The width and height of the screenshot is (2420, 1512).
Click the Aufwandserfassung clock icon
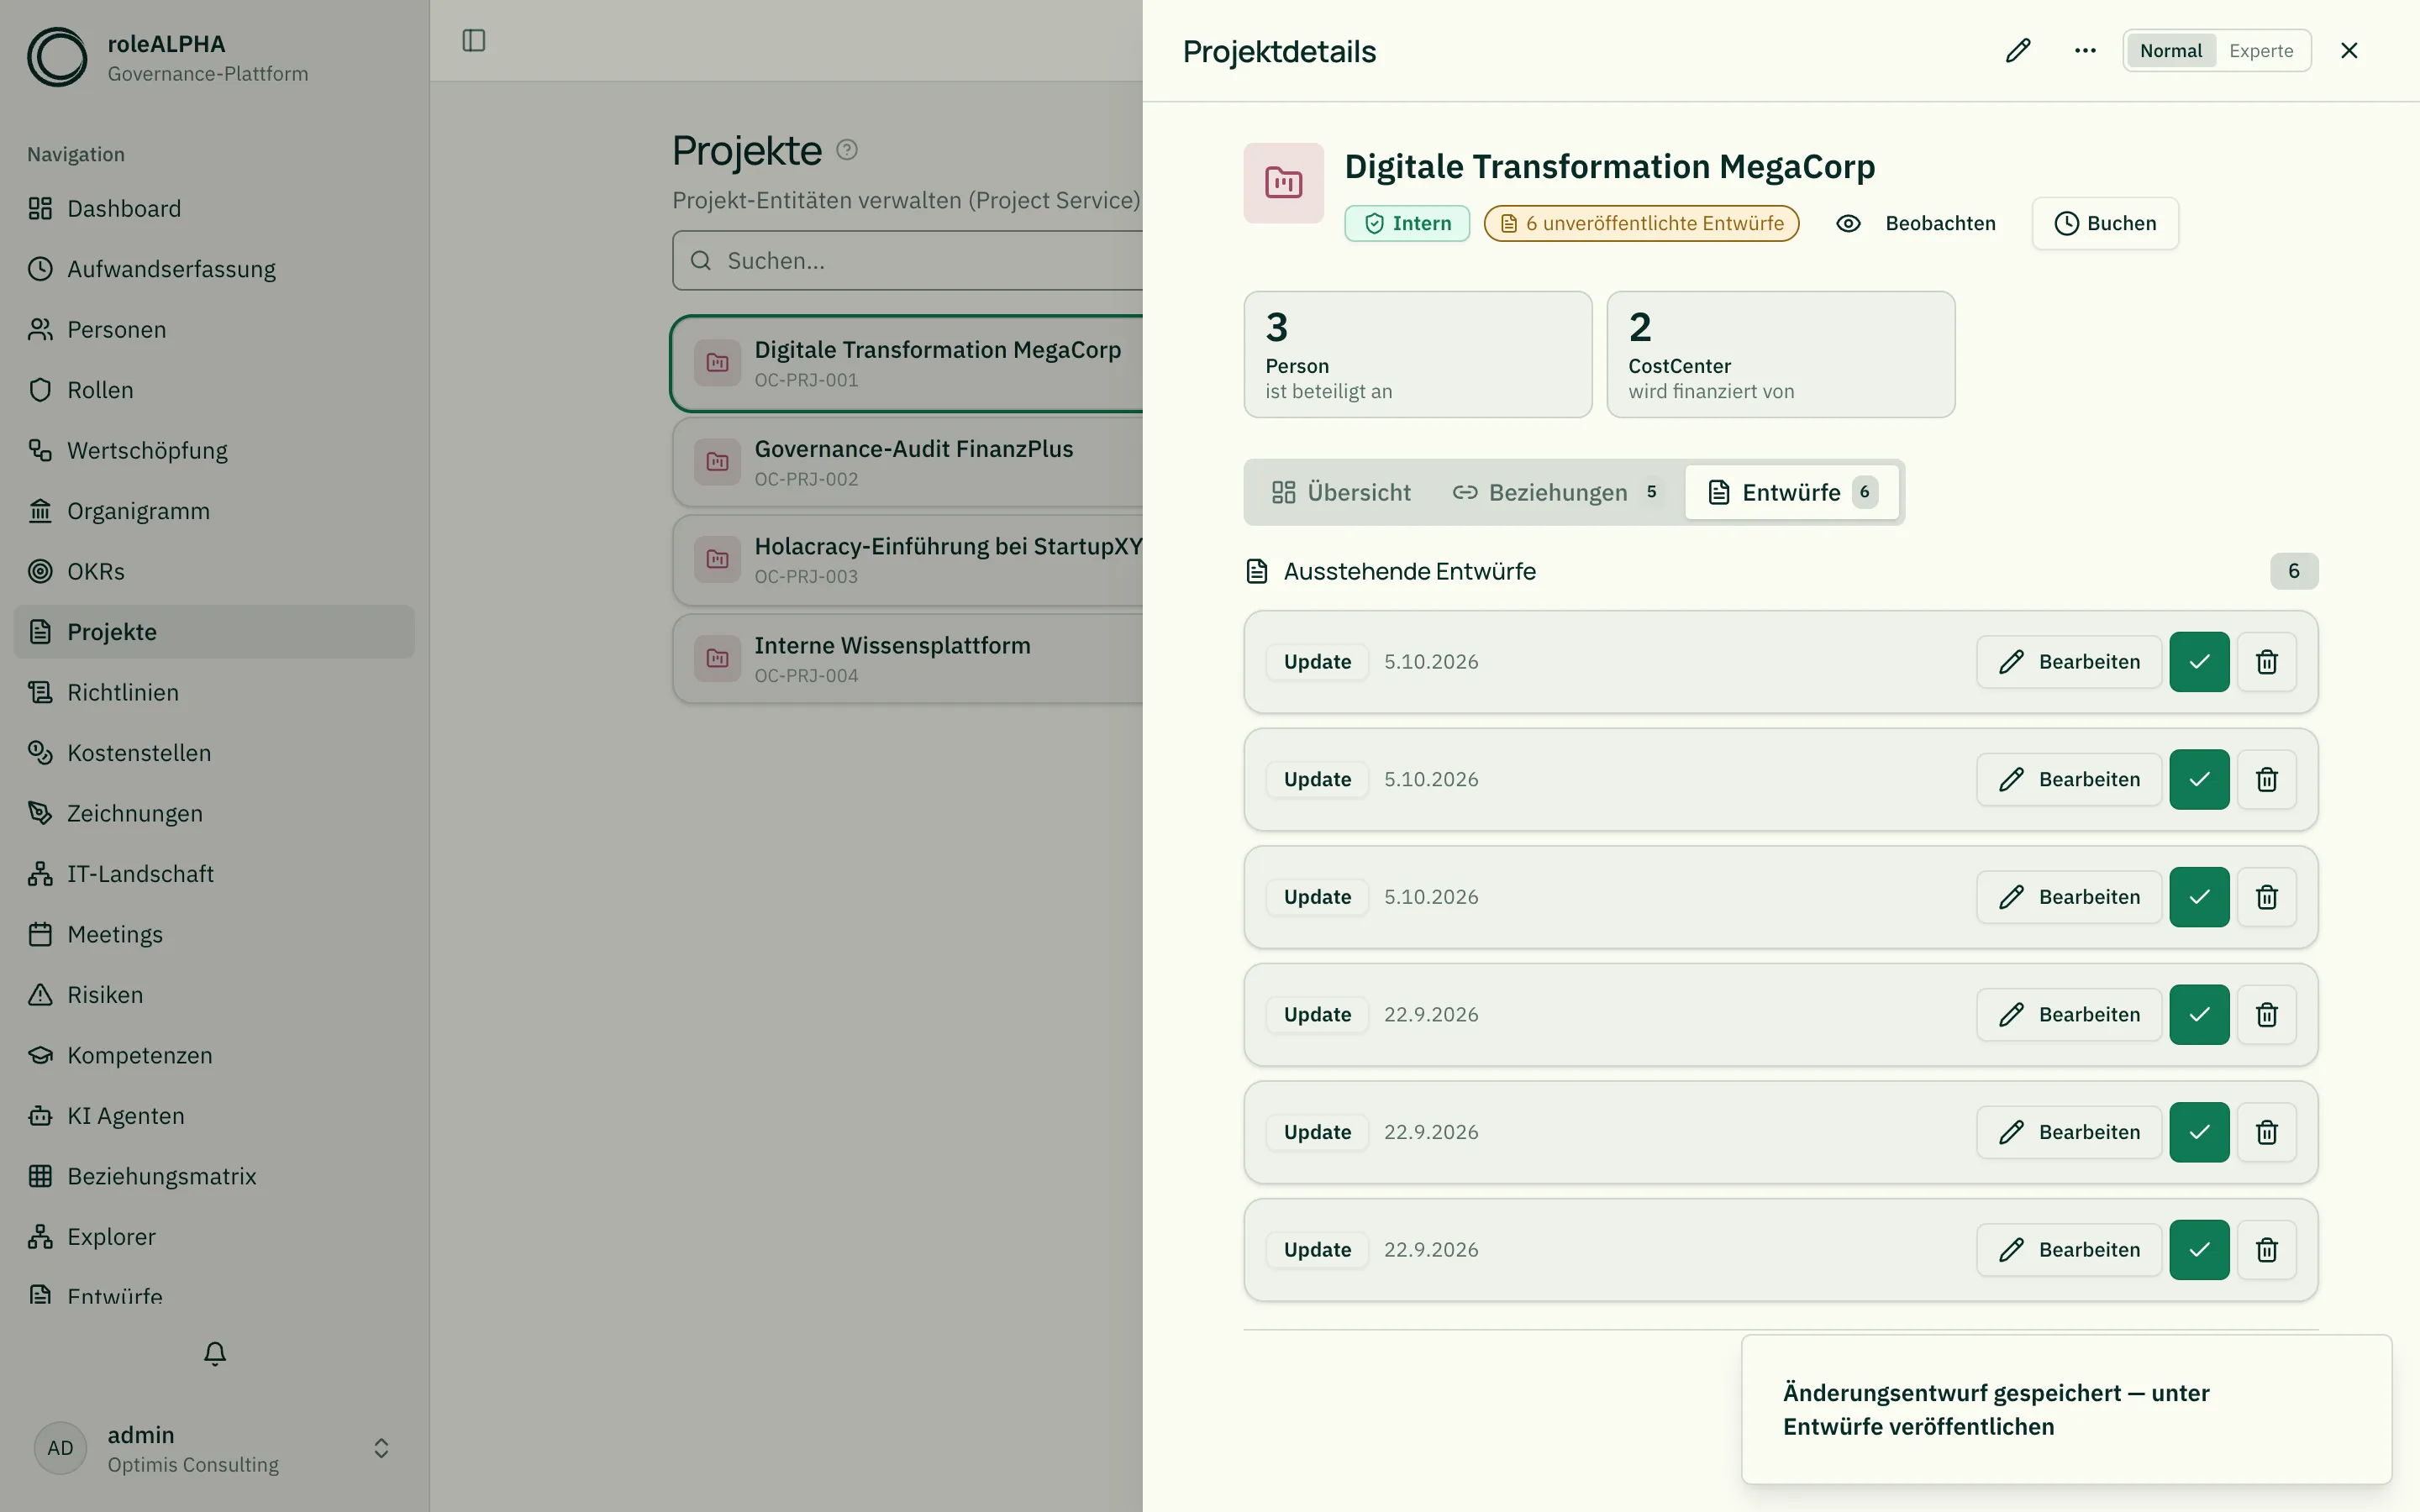pyautogui.click(x=40, y=269)
